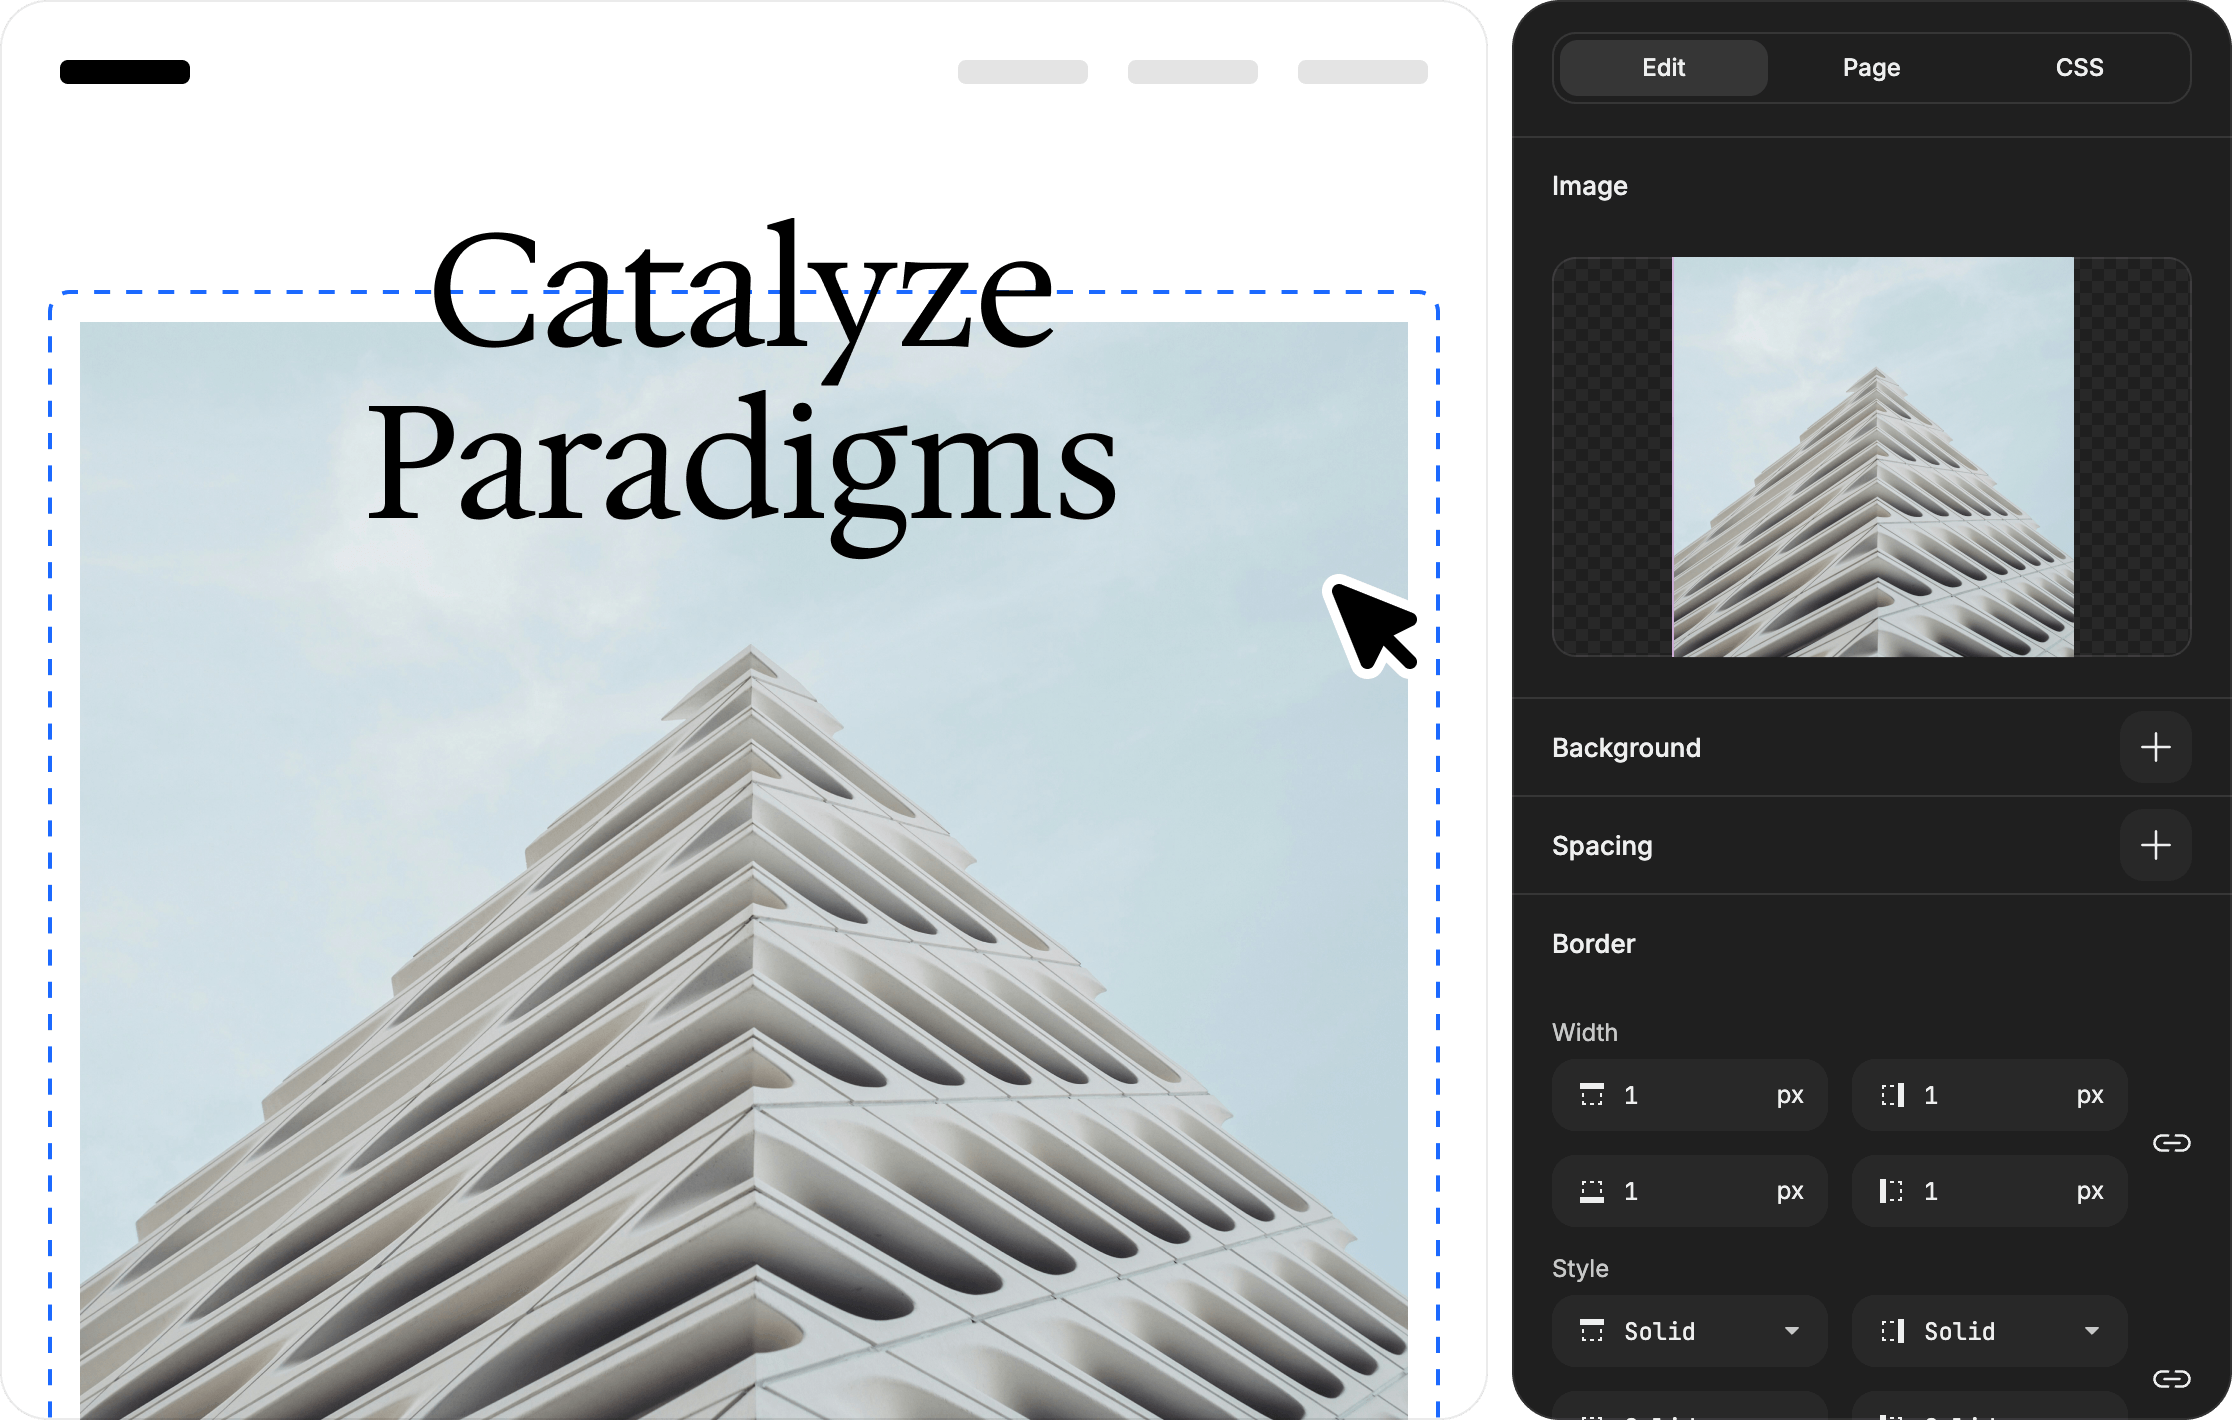Viewport: 2232px width, 1420px height.
Task: Add Spacing settings with the plus icon
Action: (x=2156, y=845)
